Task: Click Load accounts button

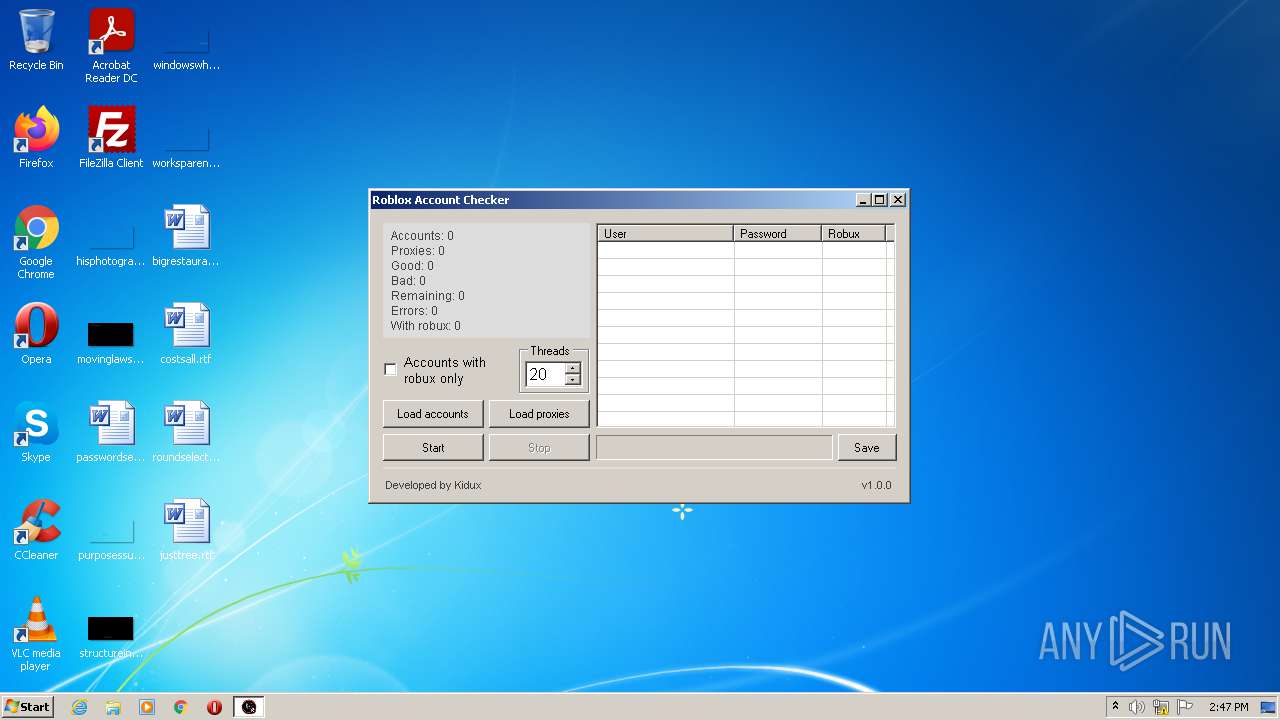Action: [x=433, y=414]
